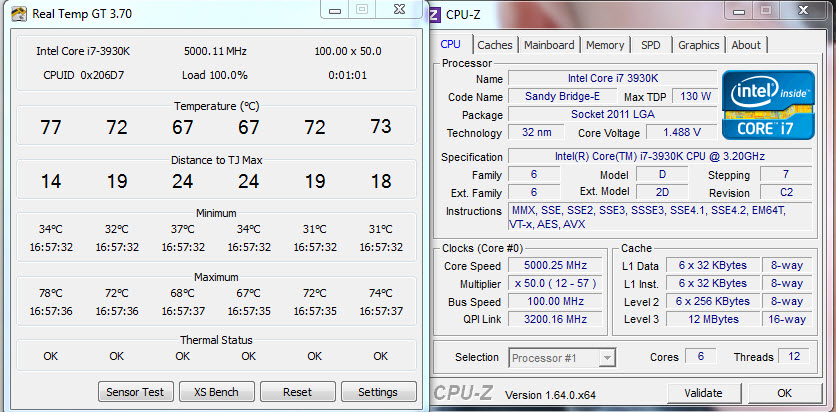836x412 pixels.
Task: Click the Real Temp frequency 5000.11 MHz
Action: [215, 52]
